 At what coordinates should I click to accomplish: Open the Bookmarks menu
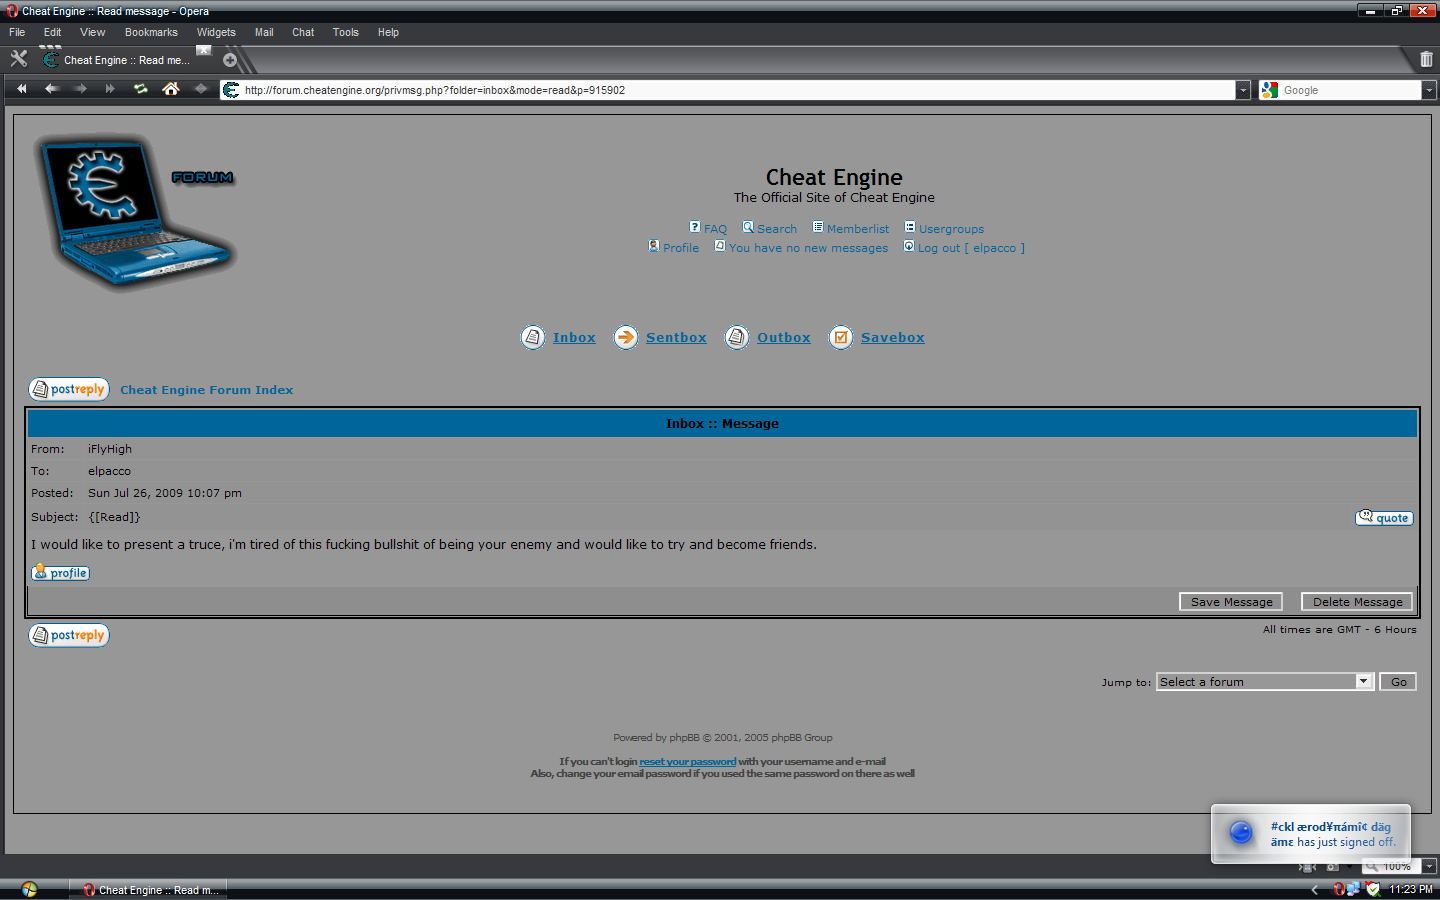point(152,32)
